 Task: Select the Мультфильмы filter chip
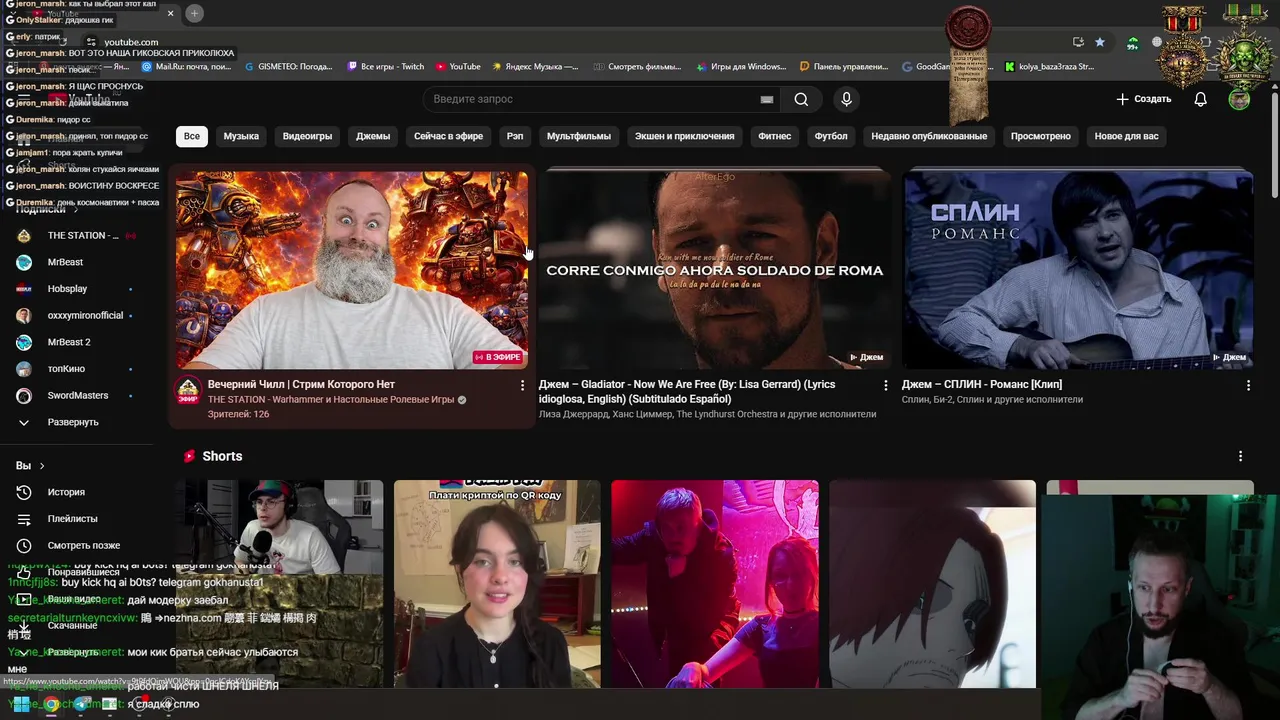click(x=579, y=136)
